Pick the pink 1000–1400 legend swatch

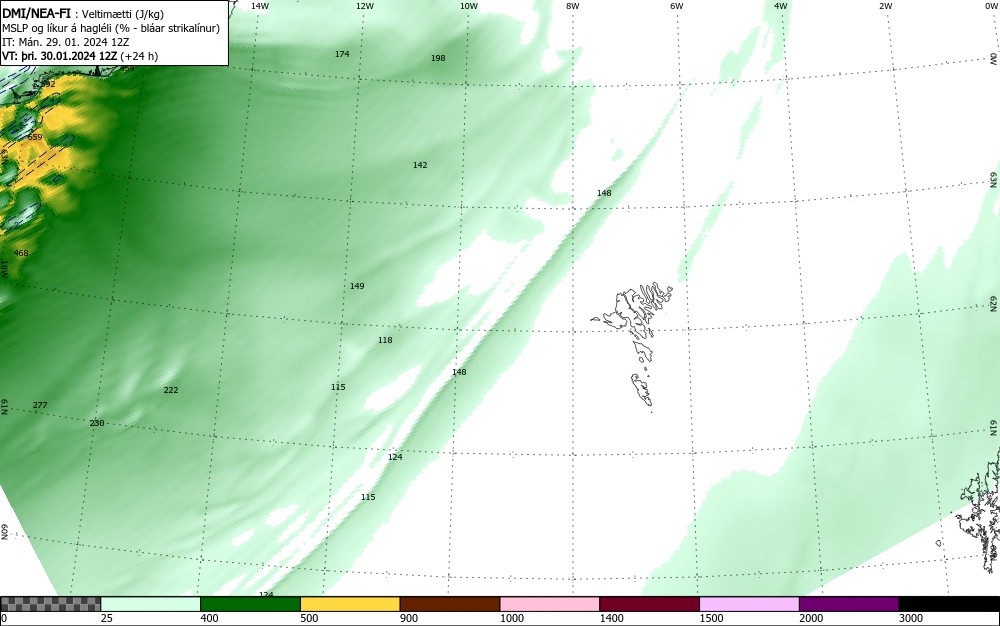(550, 604)
